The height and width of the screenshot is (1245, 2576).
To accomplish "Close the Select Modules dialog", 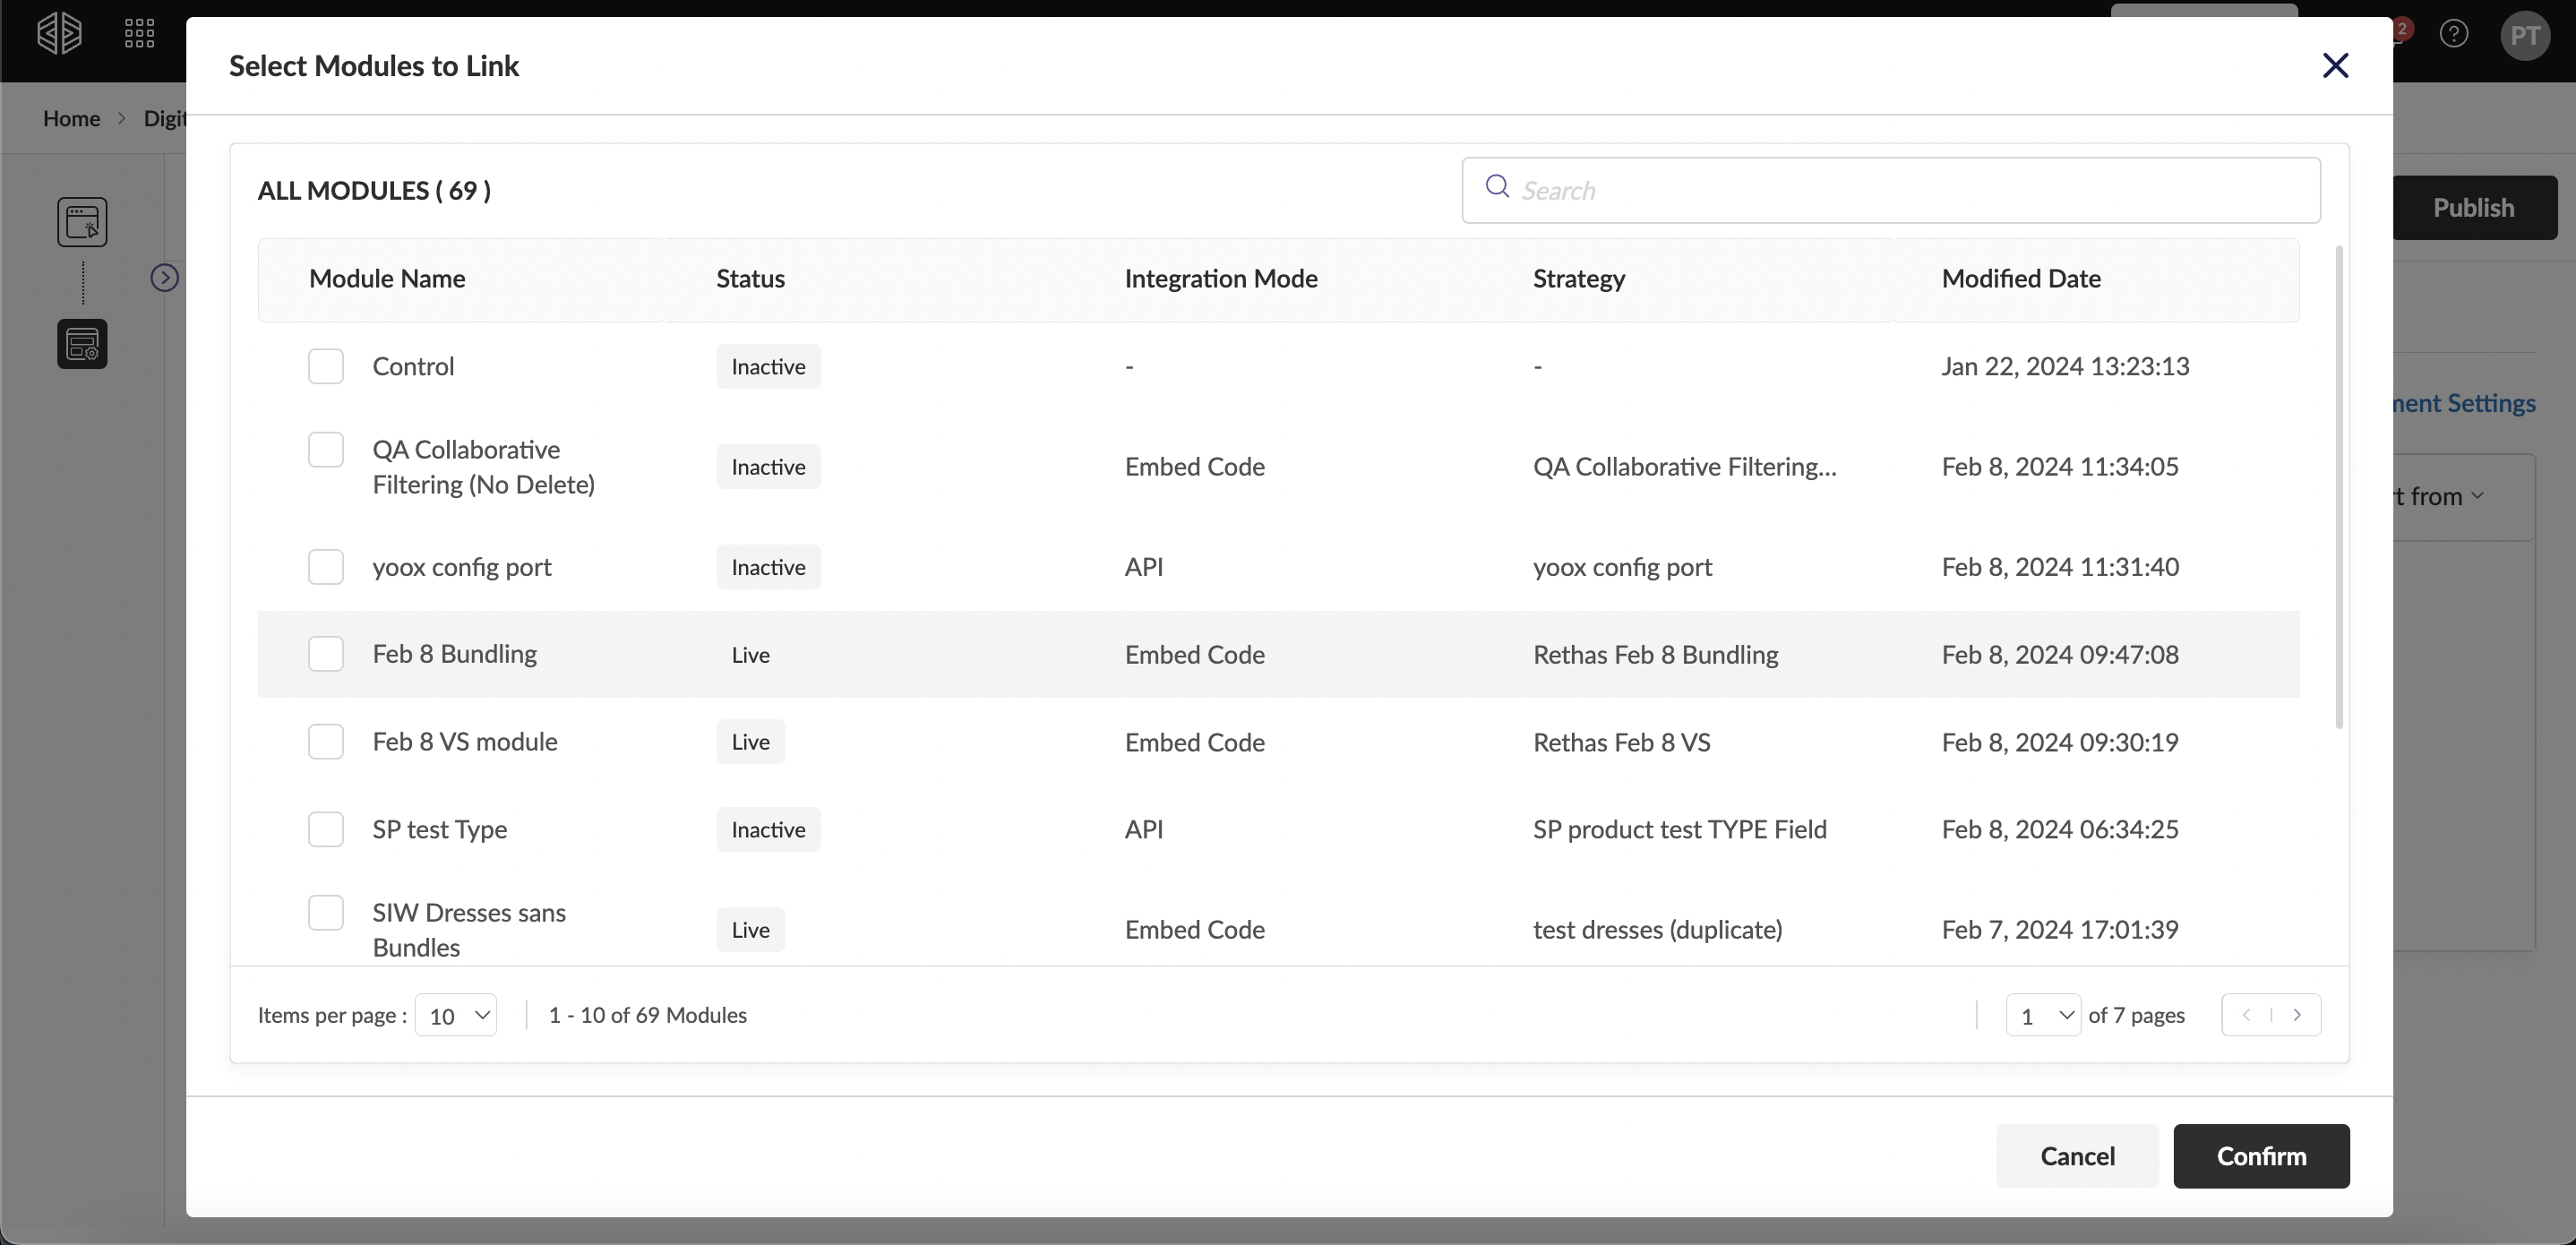I will pos(2335,66).
